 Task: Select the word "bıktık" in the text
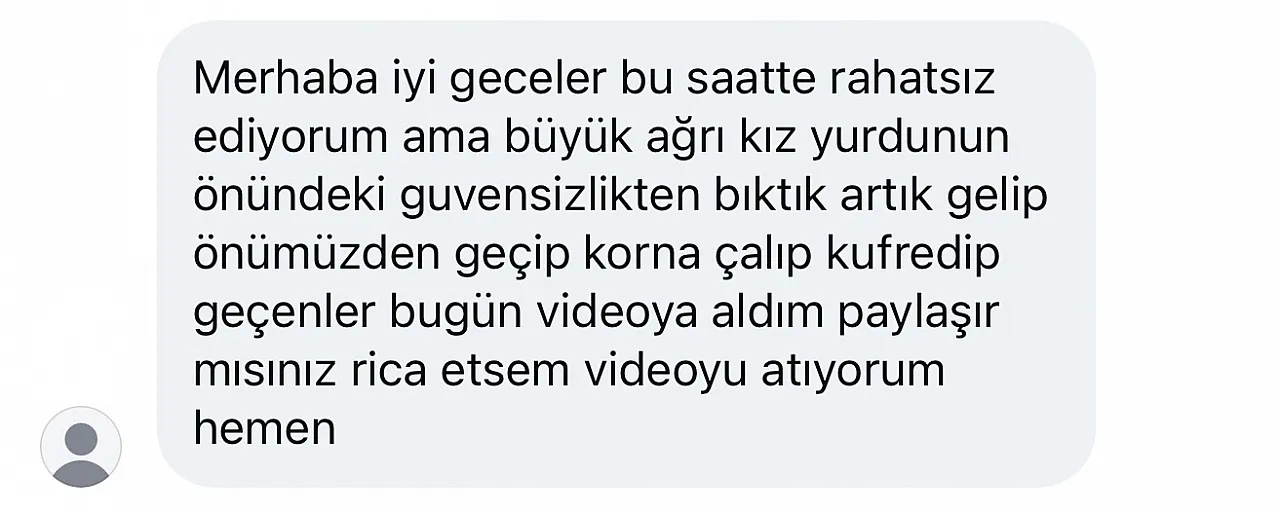[769, 196]
